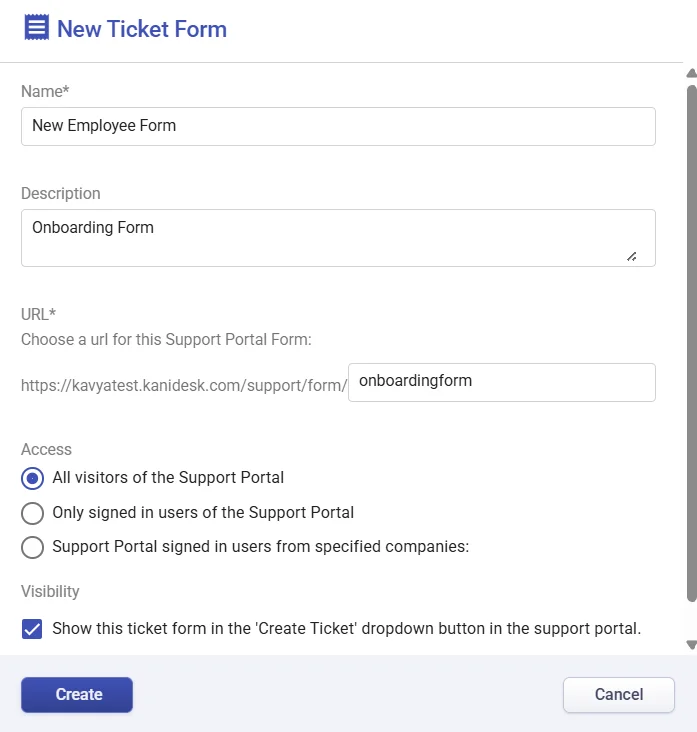The image size is (697, 732).
Task: Select 'signed in users from specified companies' radio
Action: coord(33,547)
